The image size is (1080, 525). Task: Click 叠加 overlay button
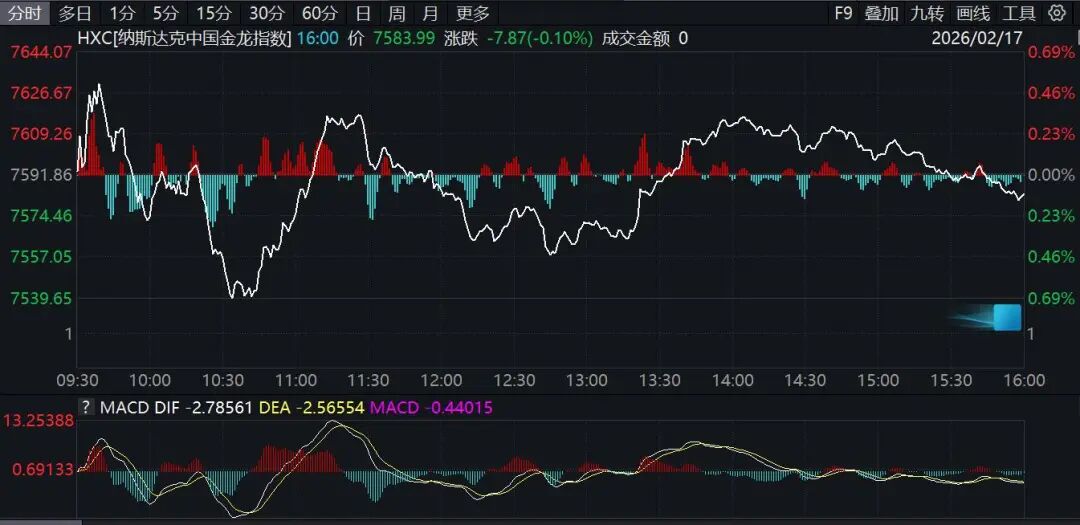click(881, 13)
